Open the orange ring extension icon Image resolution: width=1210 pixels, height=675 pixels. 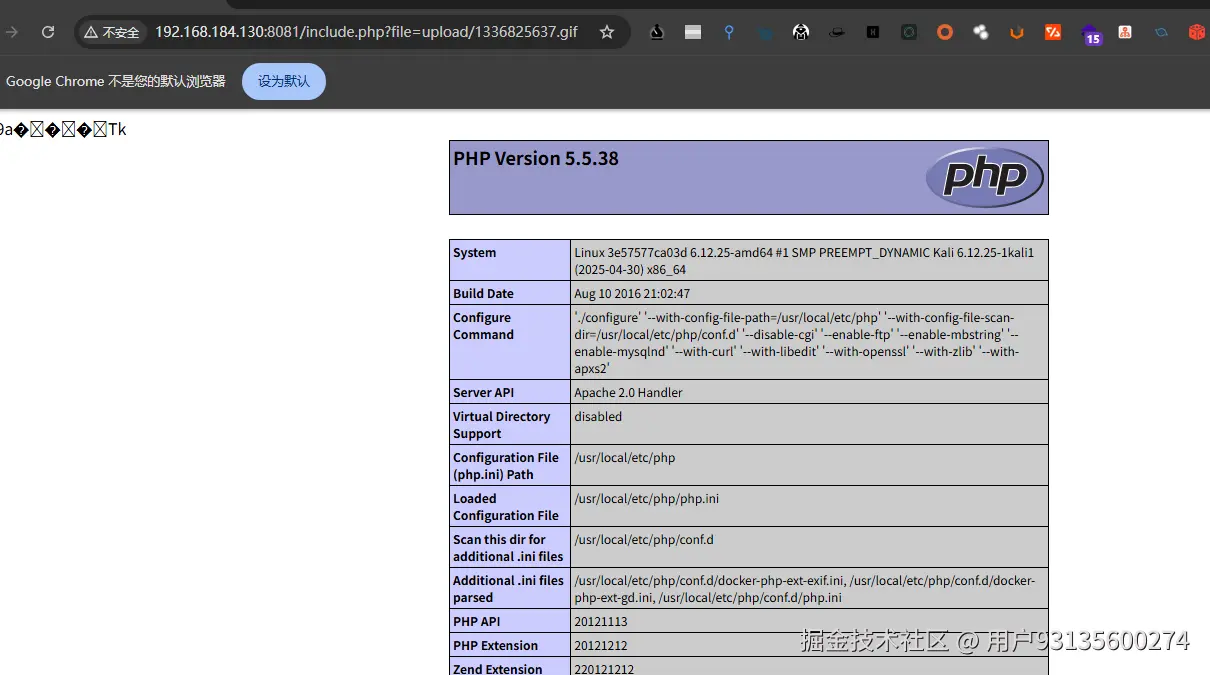pyautogui.click(x=945, y=32)
